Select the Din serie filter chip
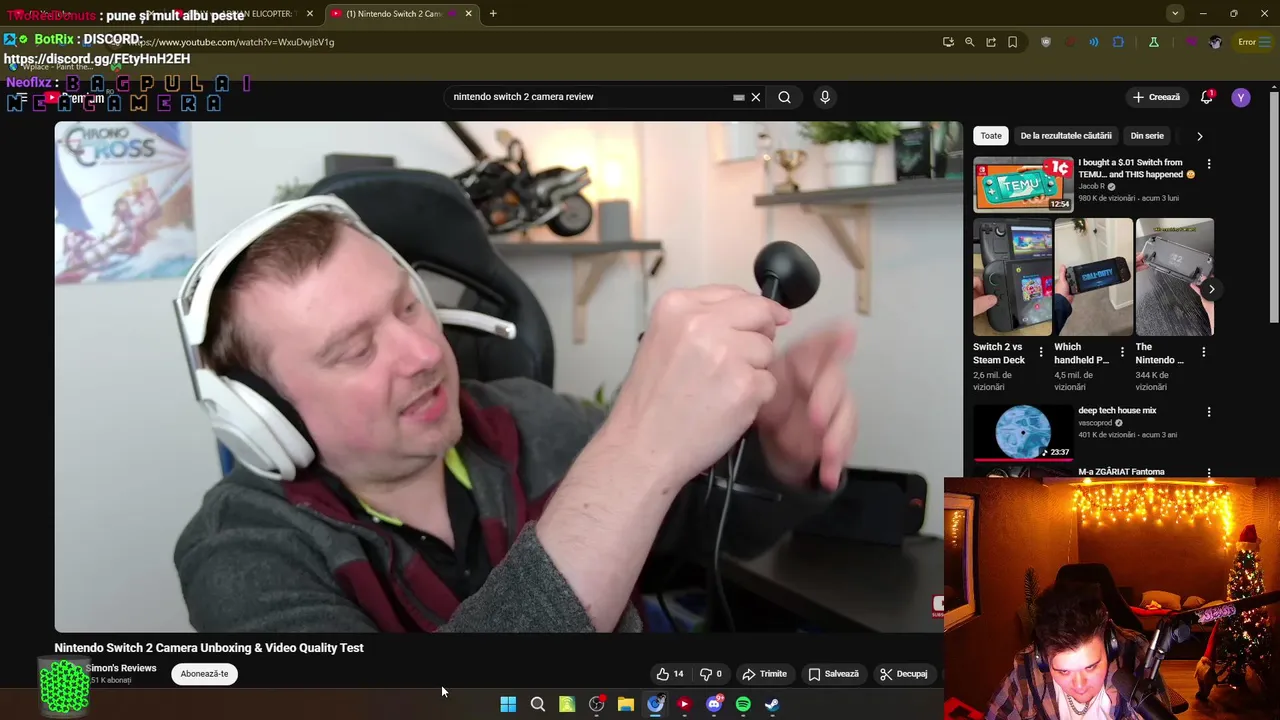This screenshot has width=1280, height=720. [x=1147, y=135]
